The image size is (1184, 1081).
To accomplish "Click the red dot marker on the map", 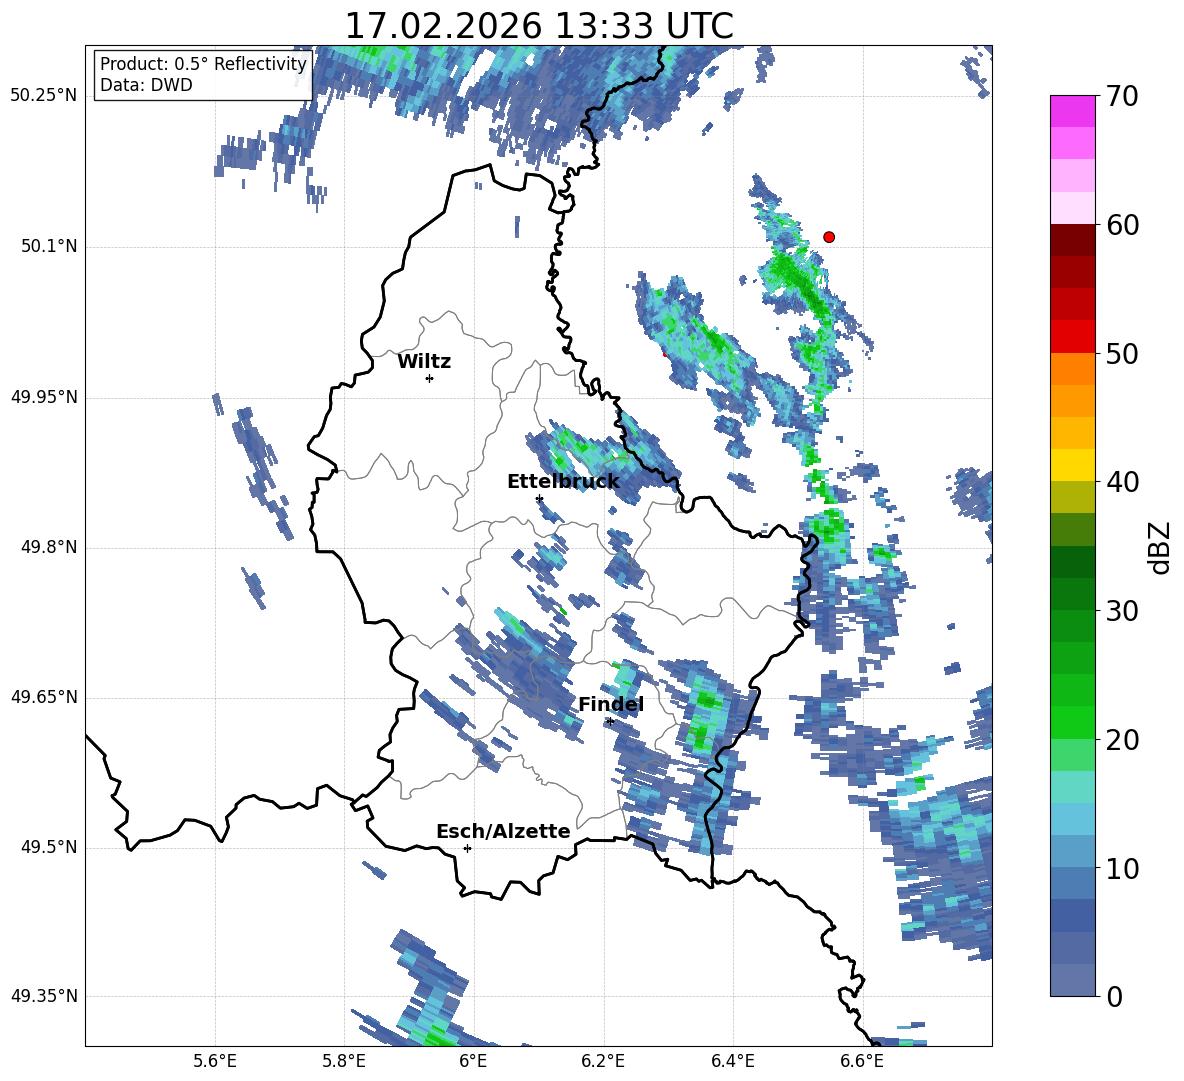I will pos(829,237).
